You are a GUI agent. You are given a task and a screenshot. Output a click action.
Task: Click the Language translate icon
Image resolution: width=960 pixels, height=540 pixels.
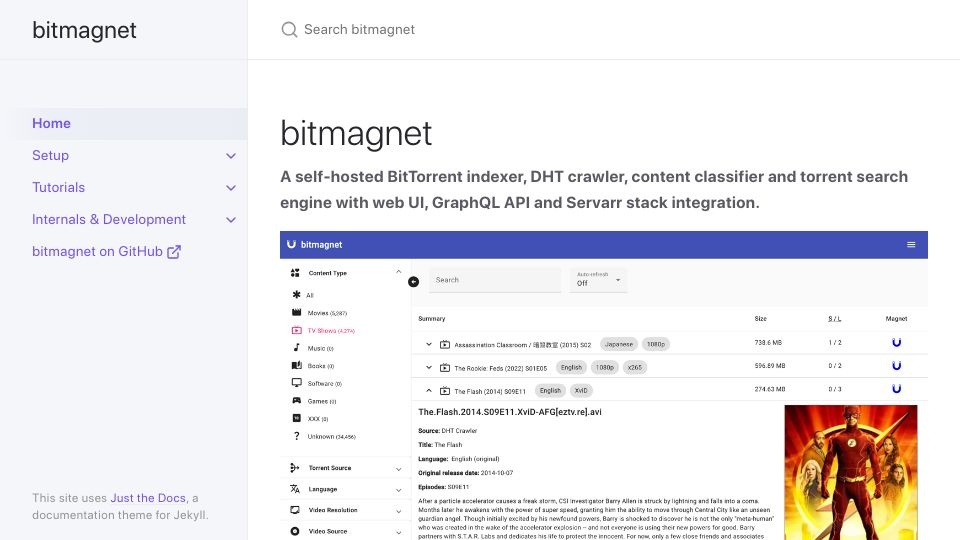point(294,489)
